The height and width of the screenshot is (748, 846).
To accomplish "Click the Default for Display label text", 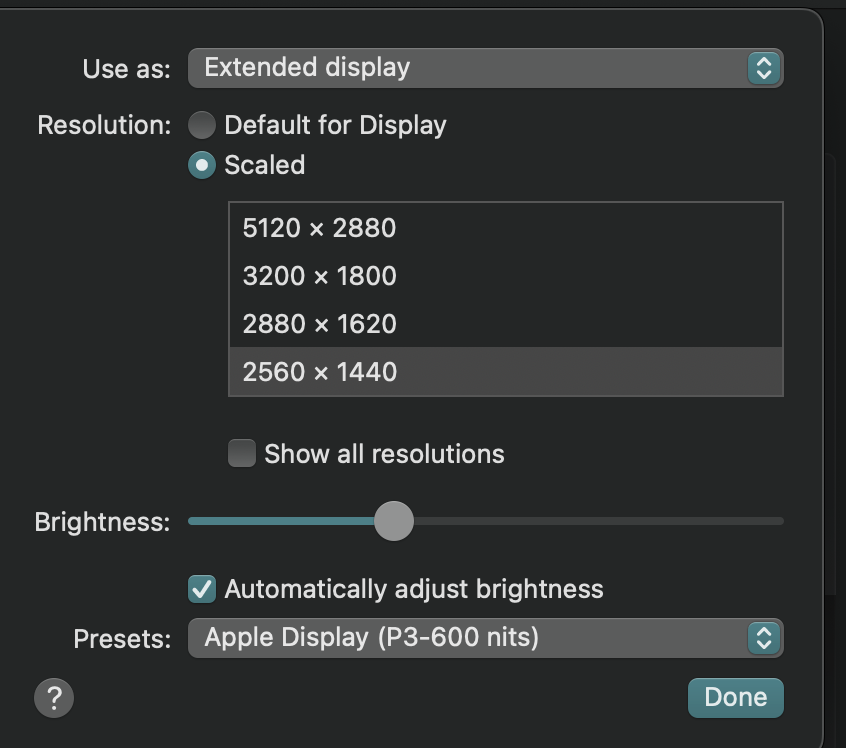I will [335, 125].
